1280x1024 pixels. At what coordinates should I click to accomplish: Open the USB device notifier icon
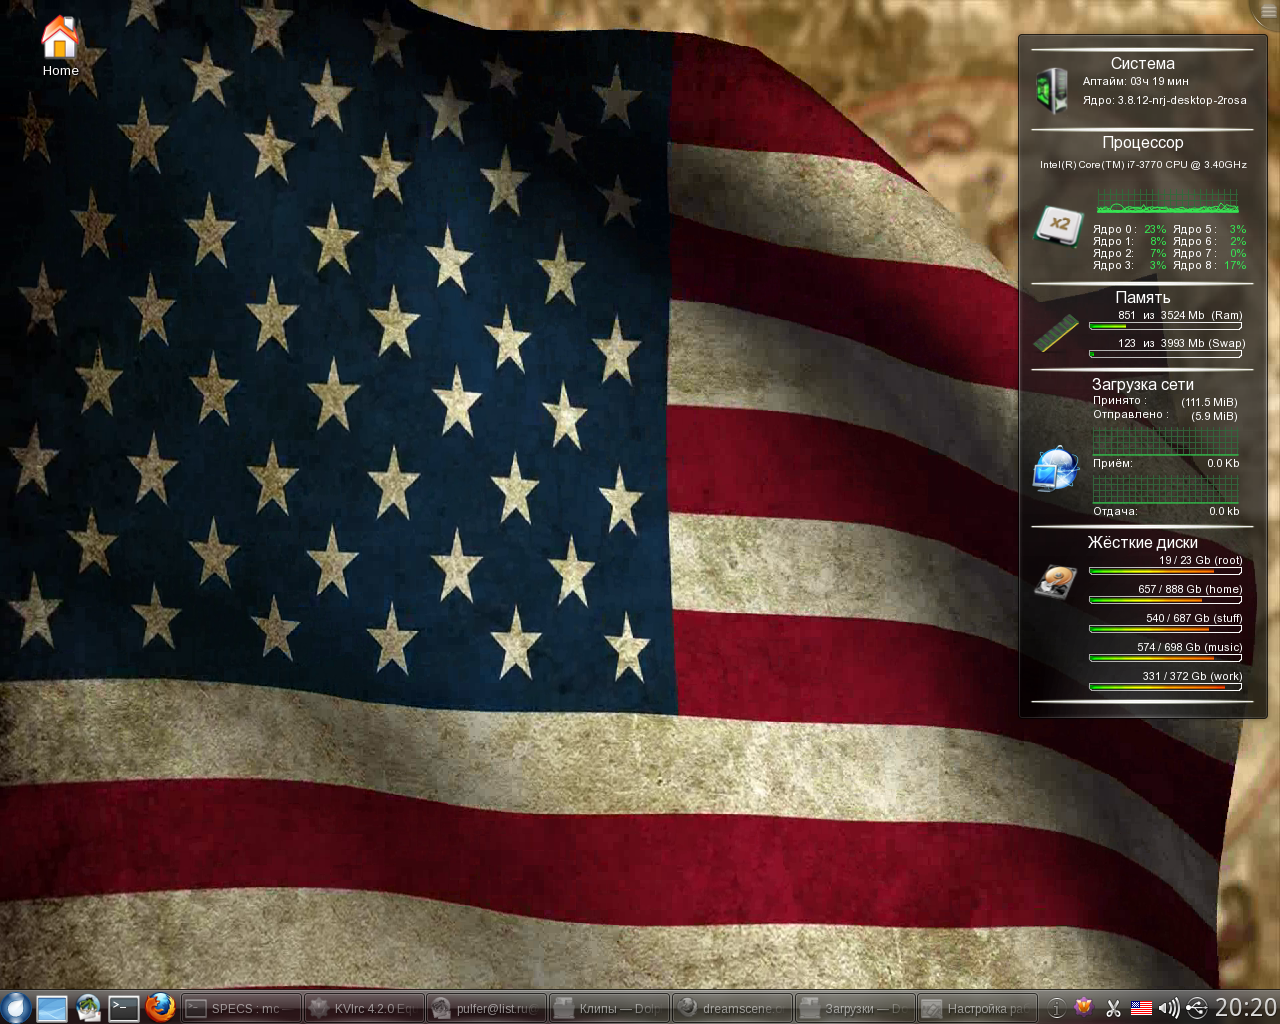(1197, 1008)
